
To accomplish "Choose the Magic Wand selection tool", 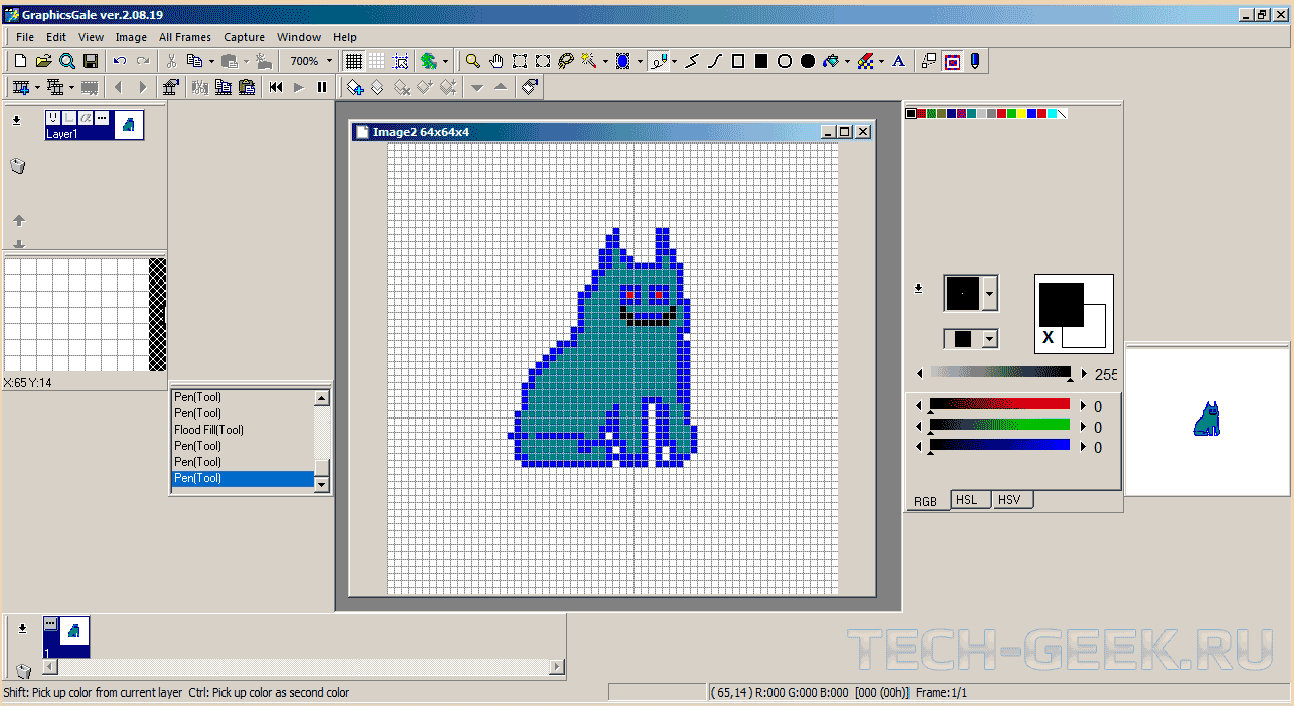I will [x=589, y=61].
